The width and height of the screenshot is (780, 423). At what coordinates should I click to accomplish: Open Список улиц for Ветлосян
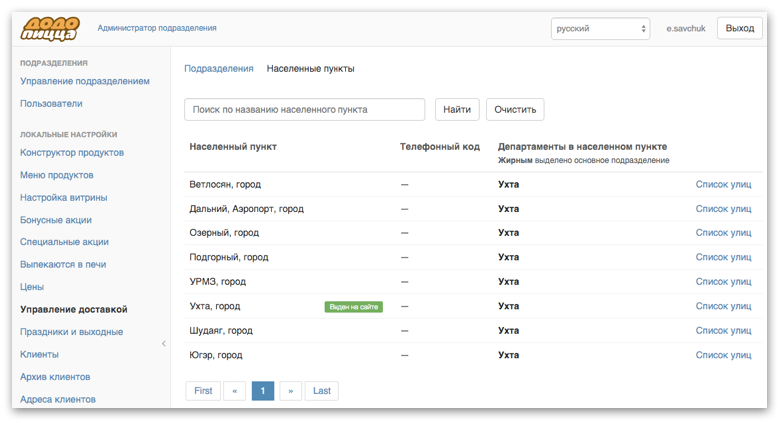click(723, 185)
